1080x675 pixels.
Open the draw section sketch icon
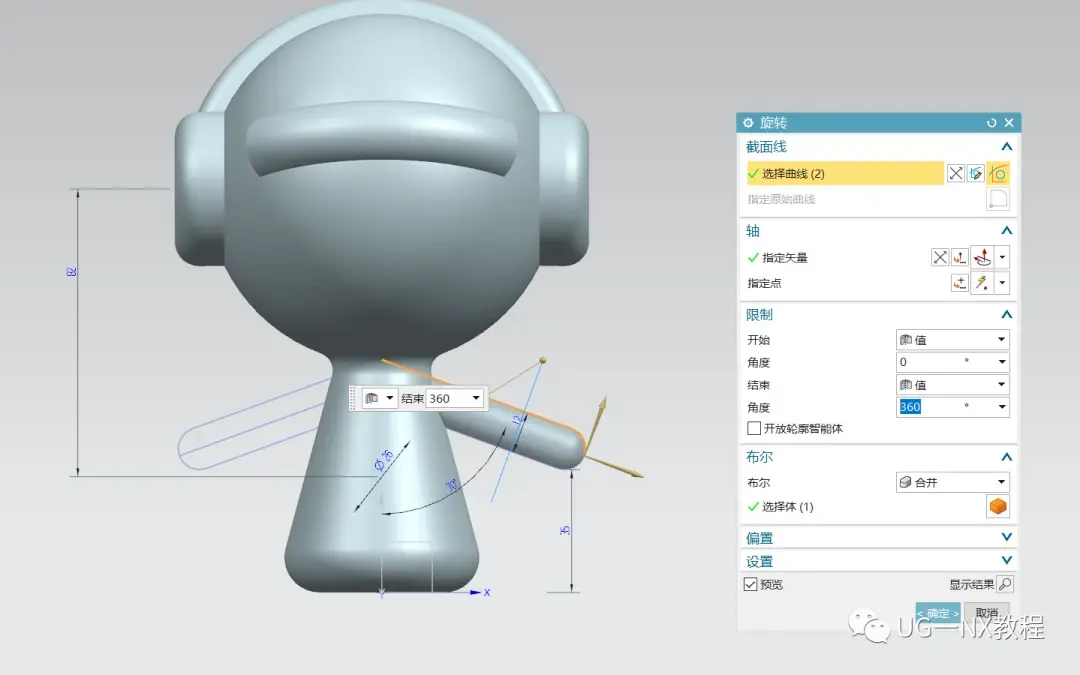tap(976, 174)
